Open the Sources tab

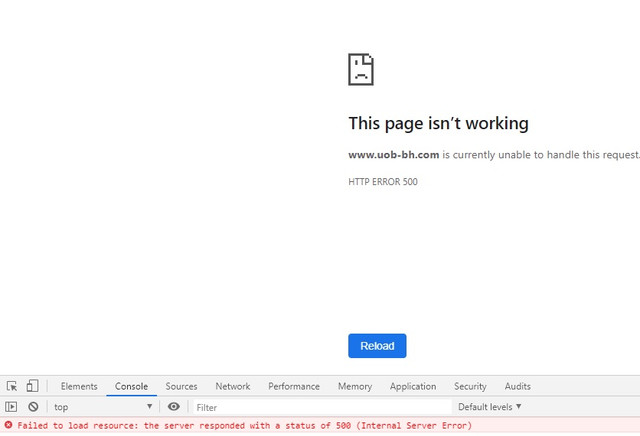181,386
